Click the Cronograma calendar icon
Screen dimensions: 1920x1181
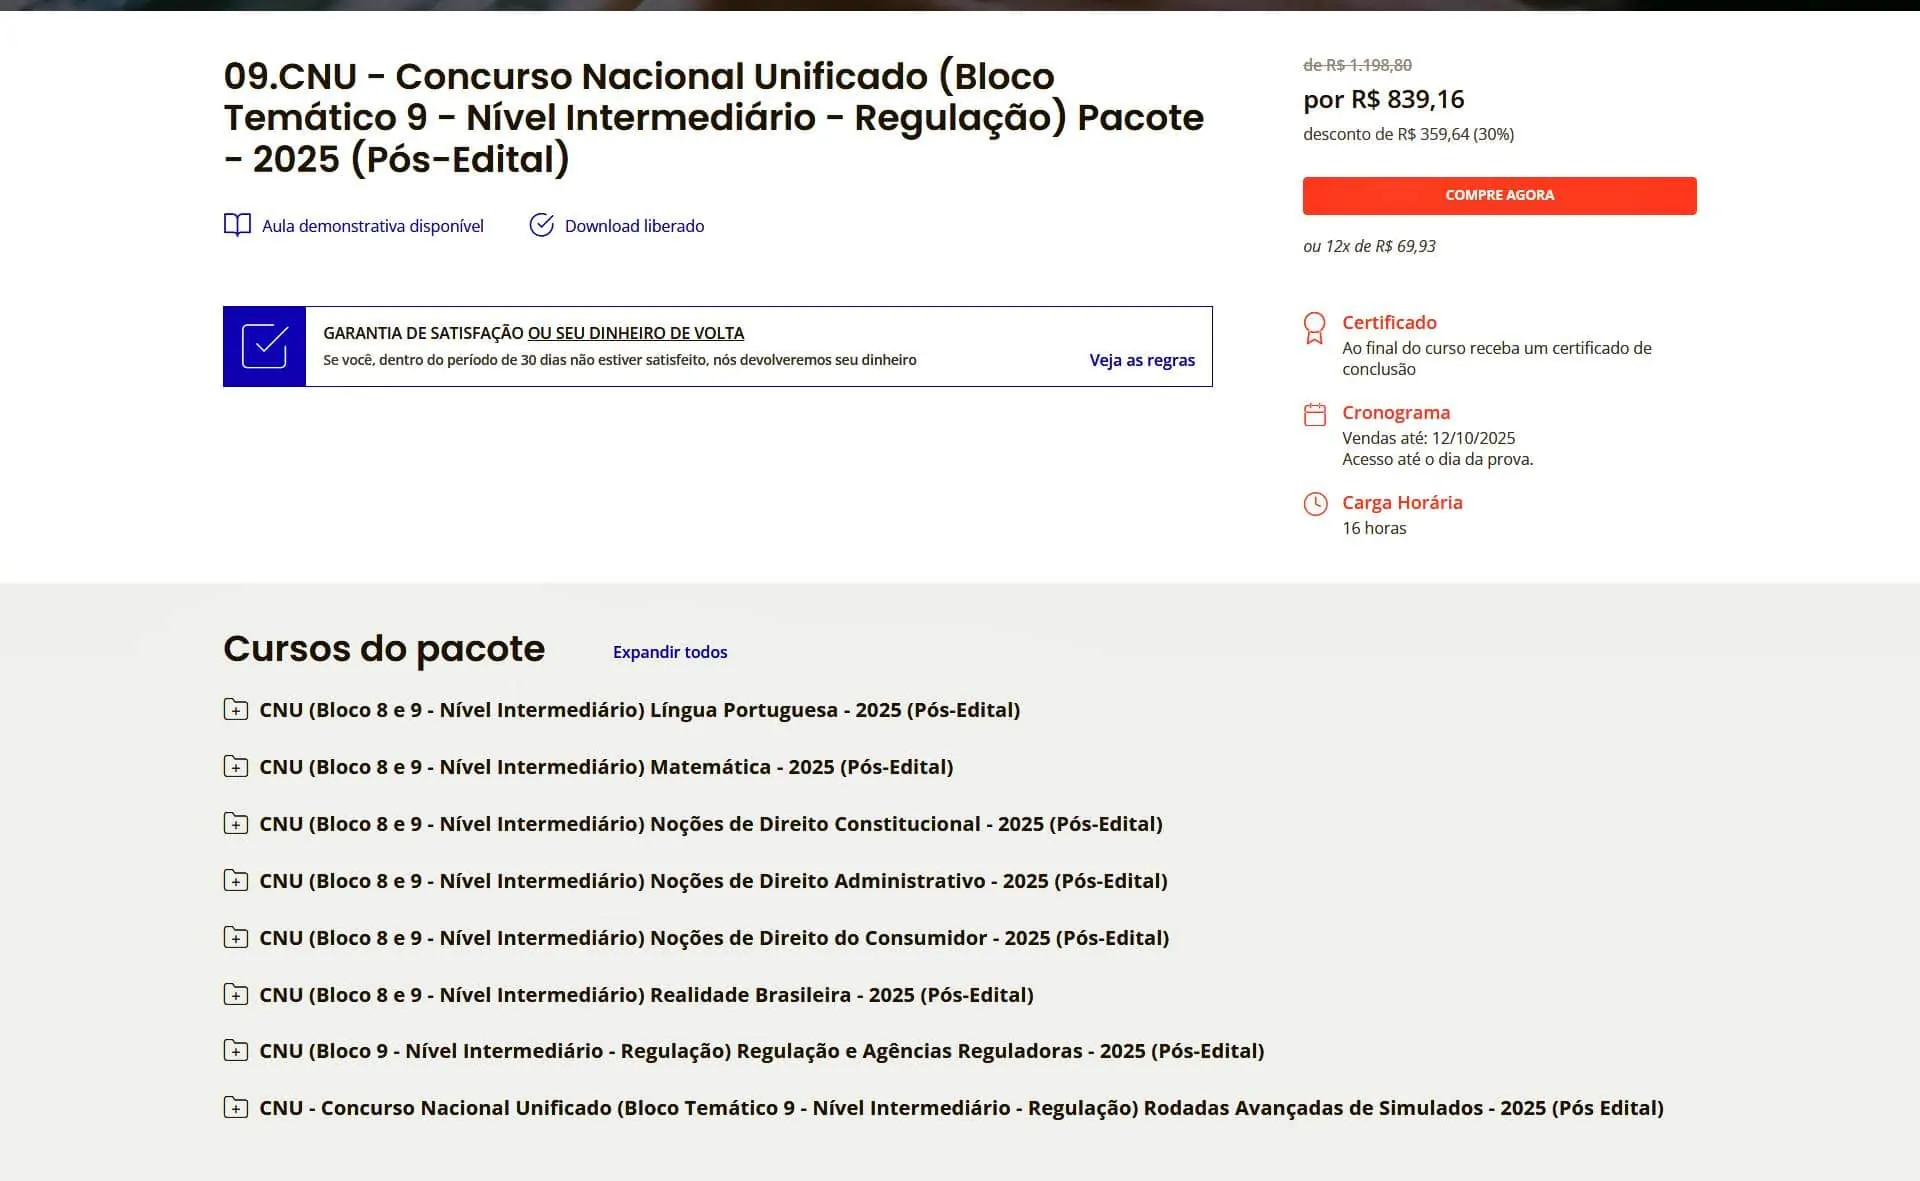[x=1315, y=415]
